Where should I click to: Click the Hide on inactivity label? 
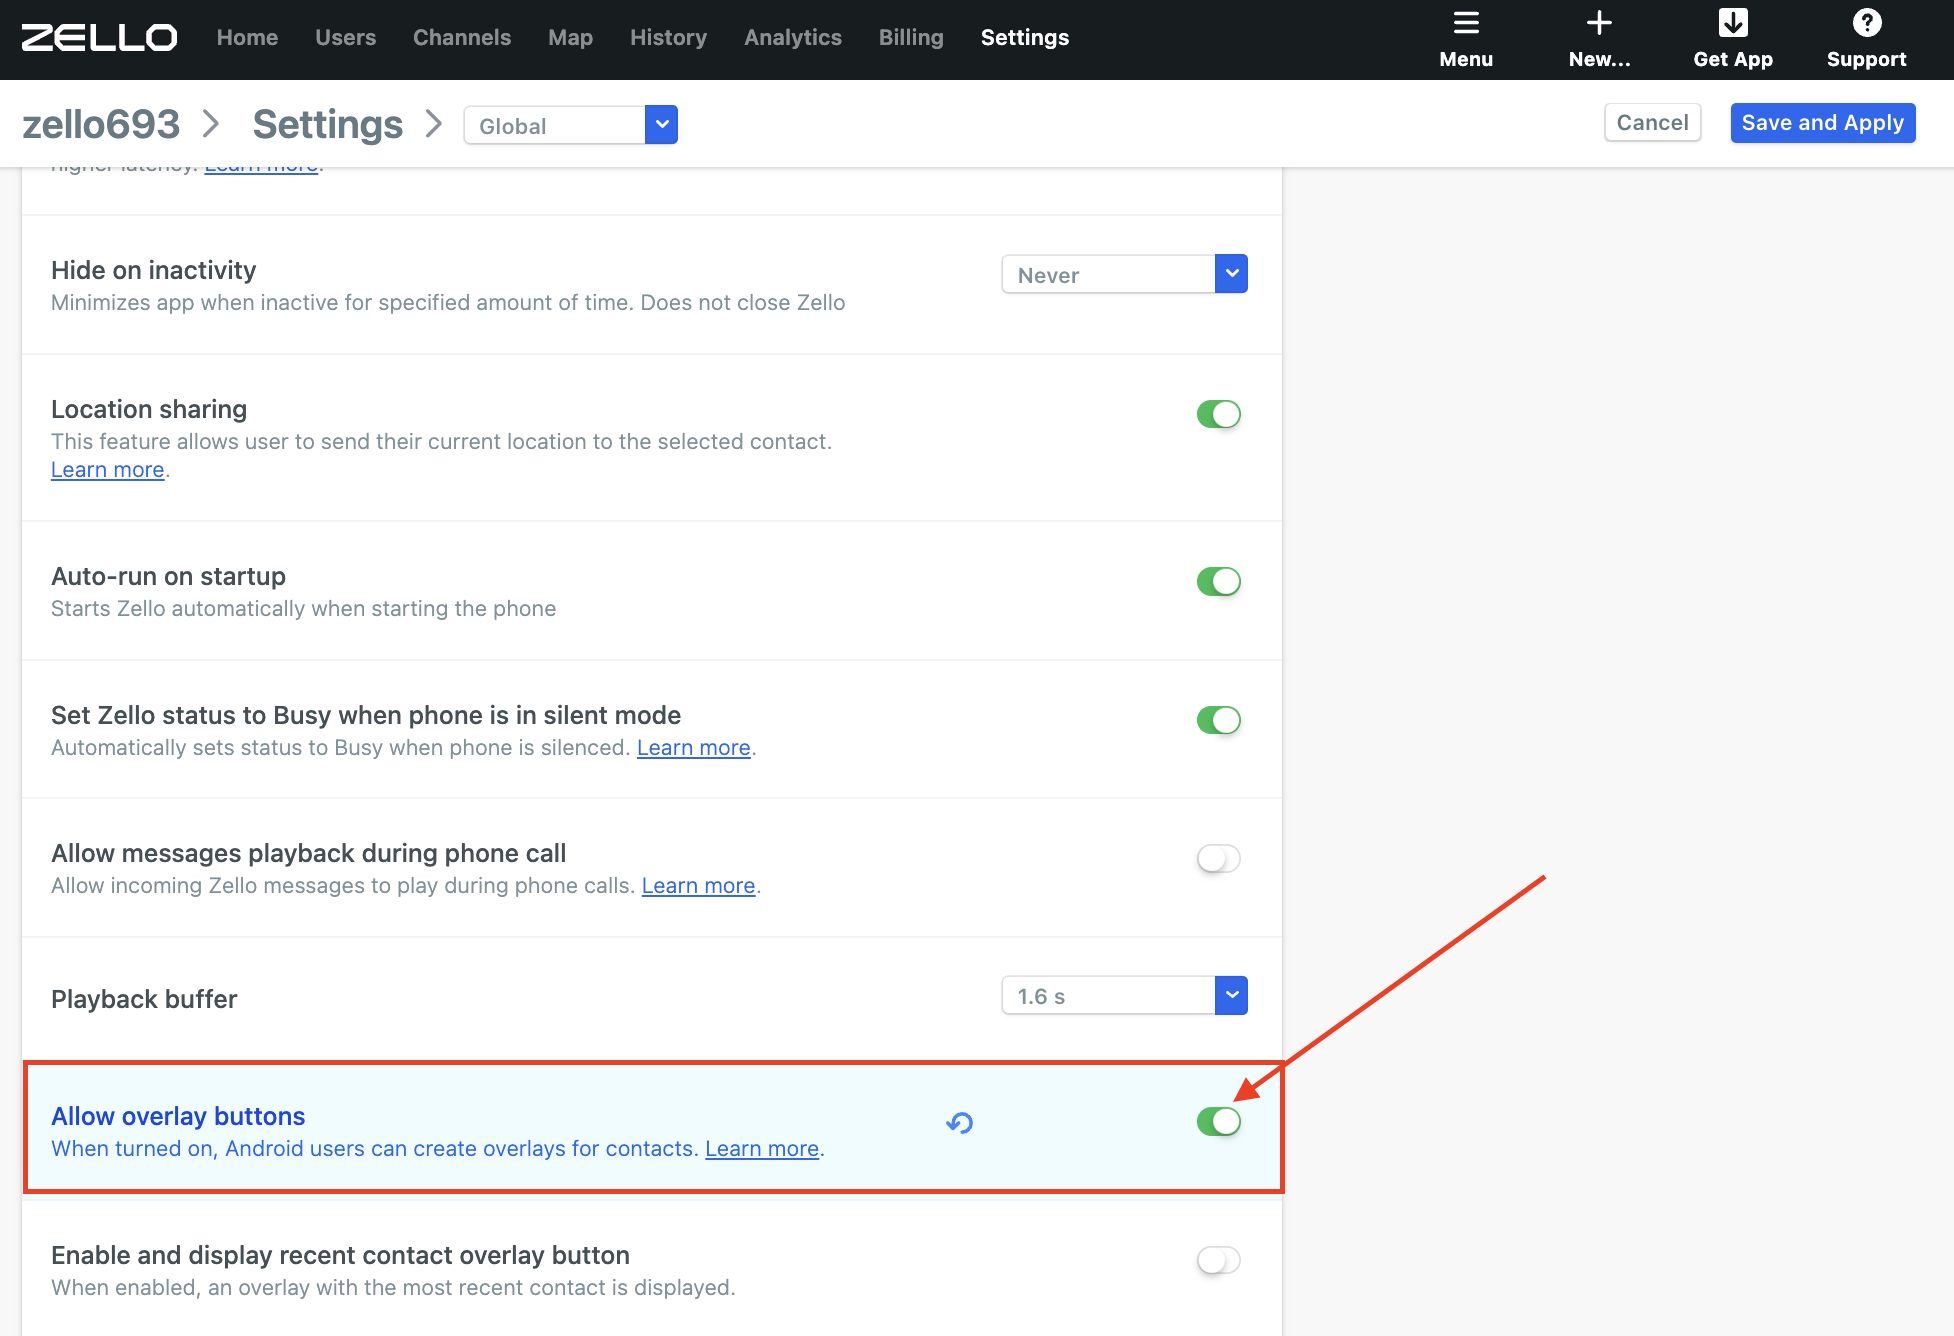153,270
